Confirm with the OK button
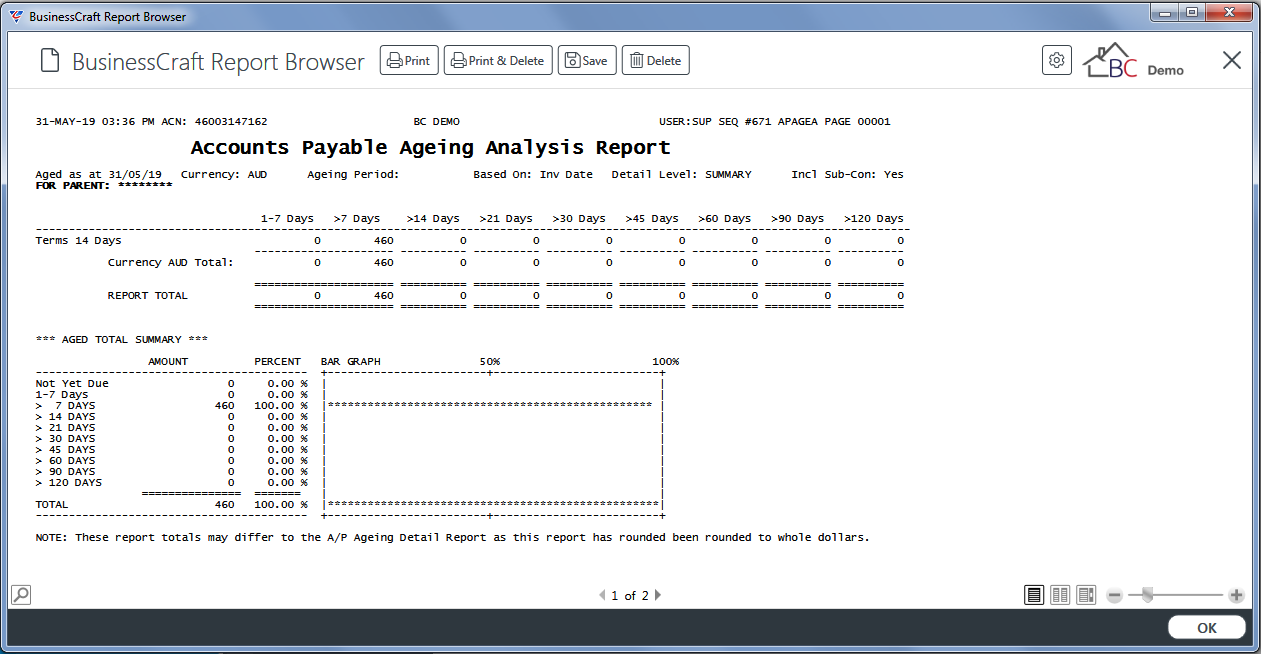Viewport: 1261px width, 654px height. (1207, 628)
